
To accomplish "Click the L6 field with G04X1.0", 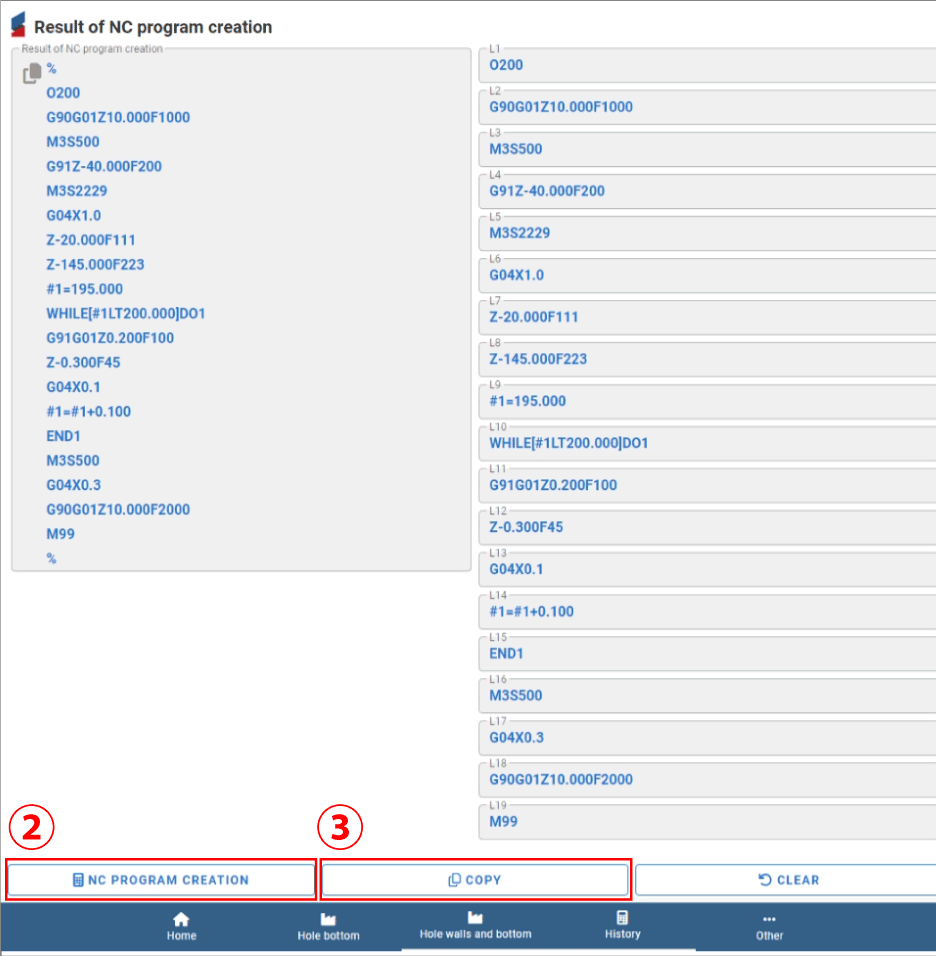I will 707,275.
